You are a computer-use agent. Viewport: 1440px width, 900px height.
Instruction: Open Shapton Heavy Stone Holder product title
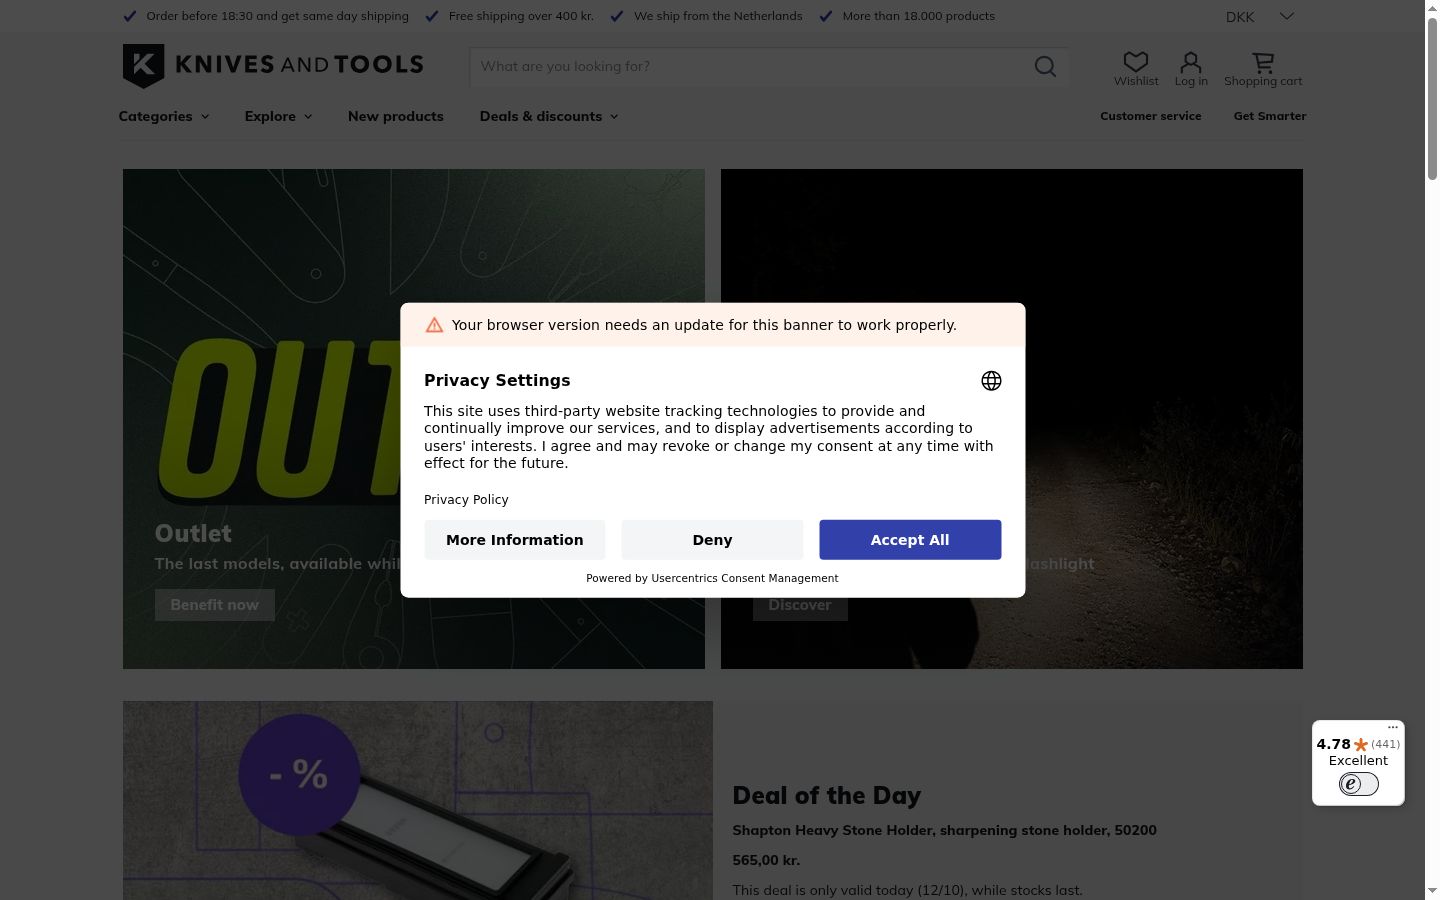[944, 830]
